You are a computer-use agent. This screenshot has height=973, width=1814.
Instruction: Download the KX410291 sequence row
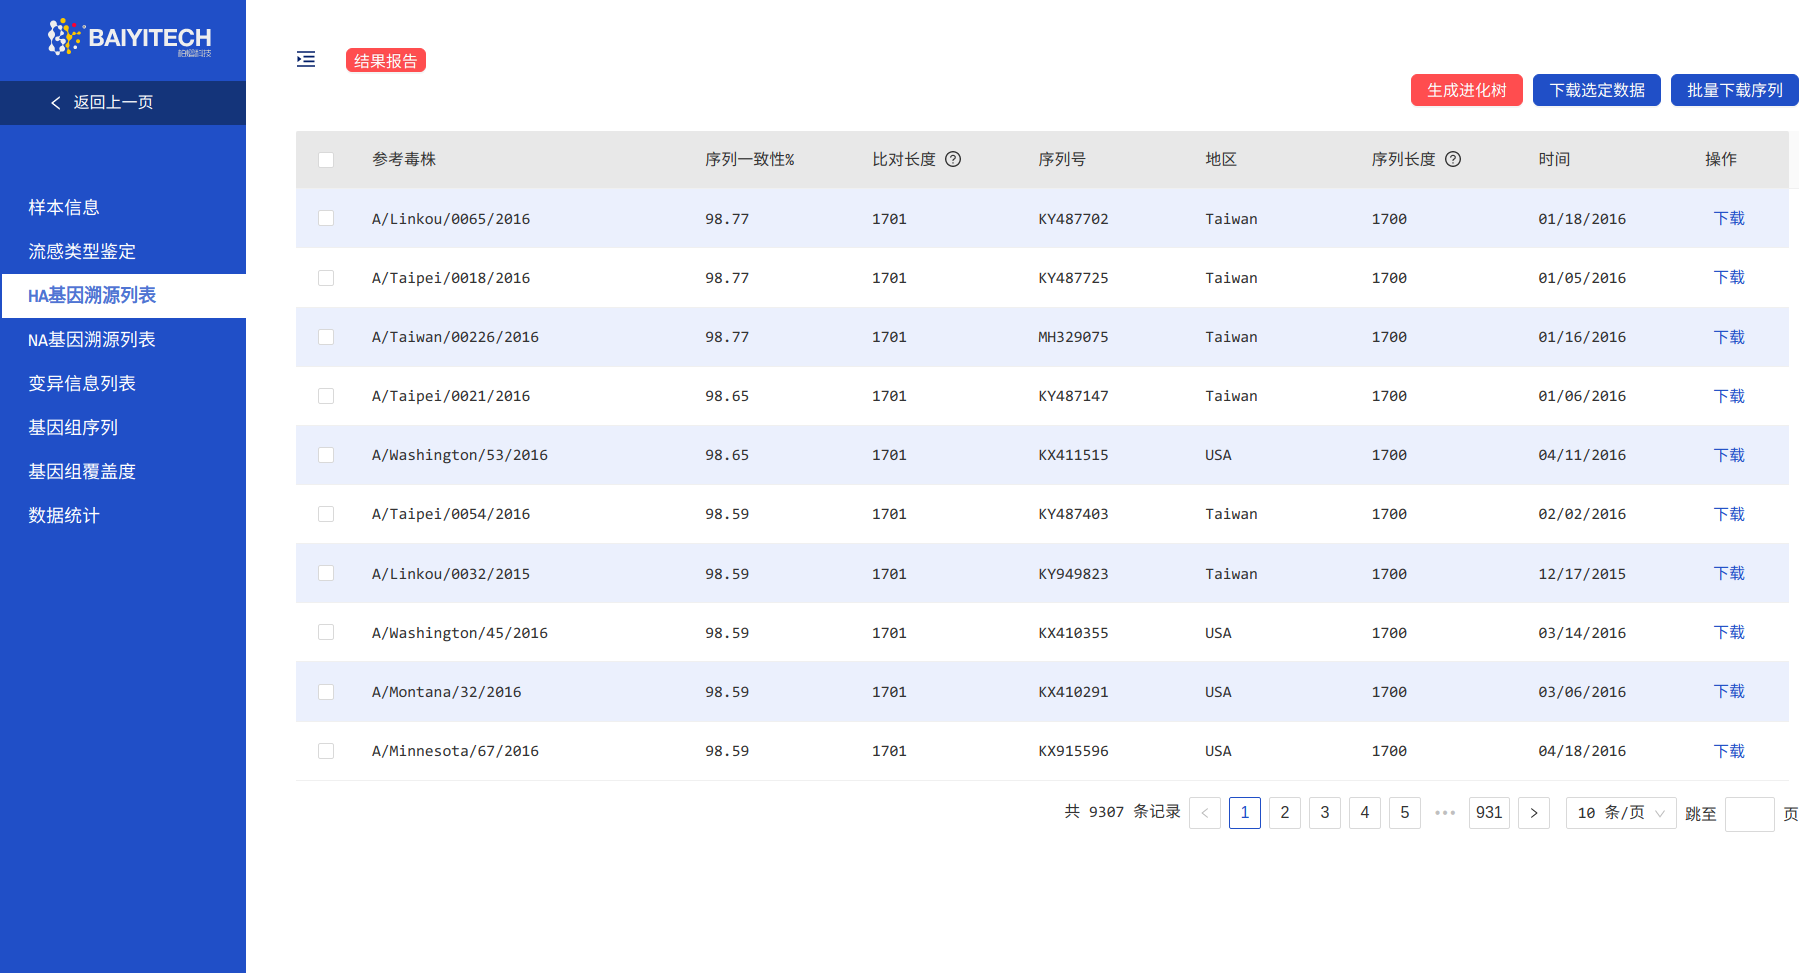[1729, 691]
